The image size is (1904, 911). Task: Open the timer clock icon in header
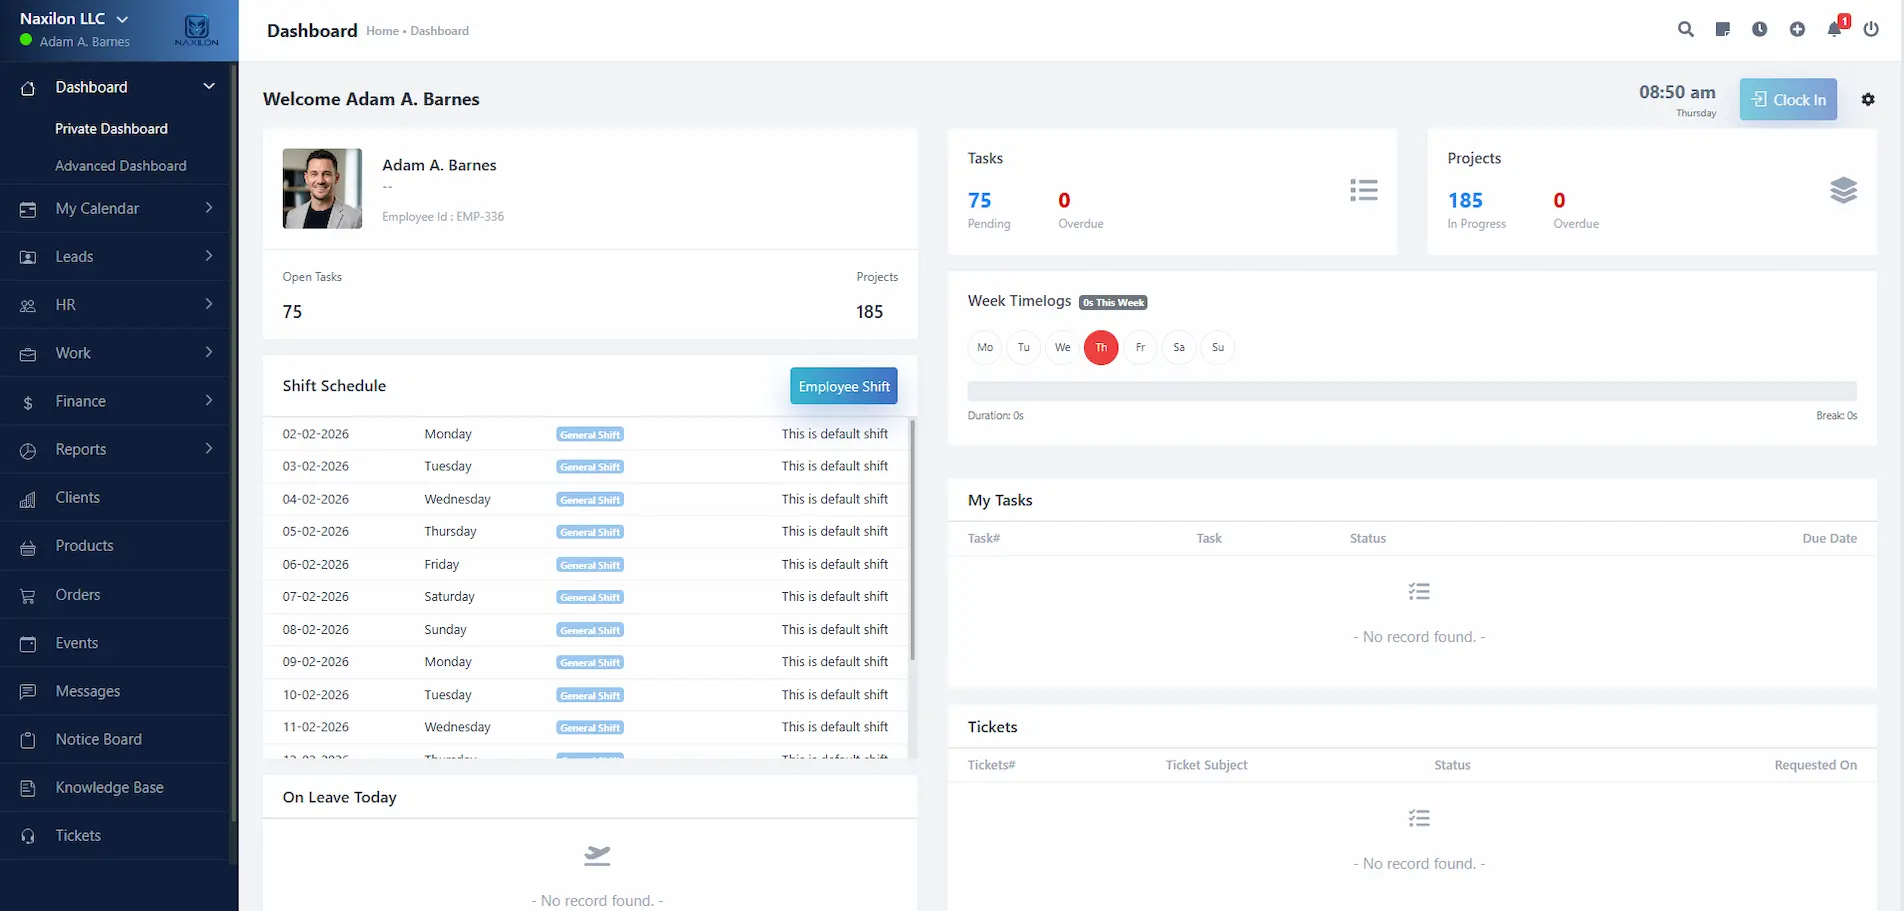1759,30
